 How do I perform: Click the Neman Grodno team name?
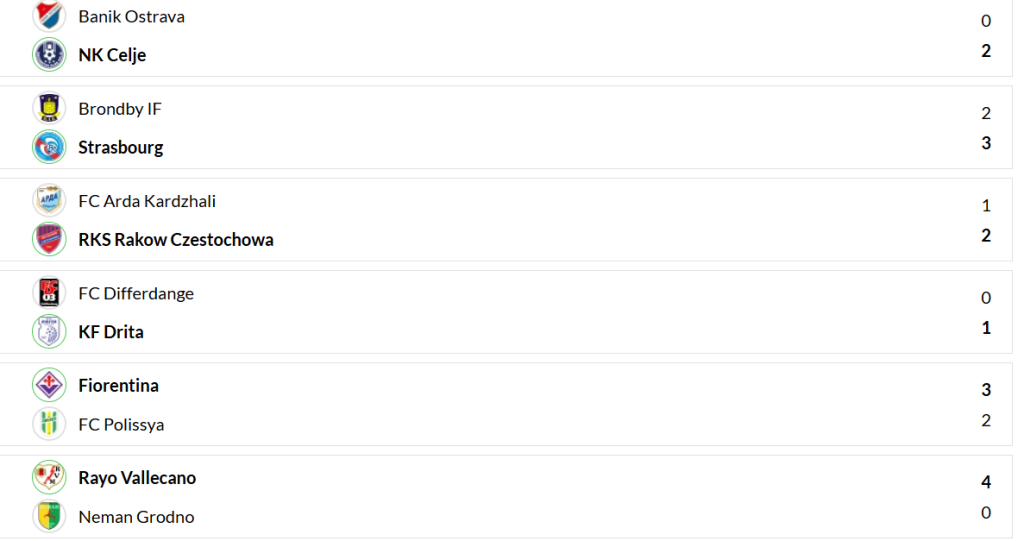click(136, 517)
